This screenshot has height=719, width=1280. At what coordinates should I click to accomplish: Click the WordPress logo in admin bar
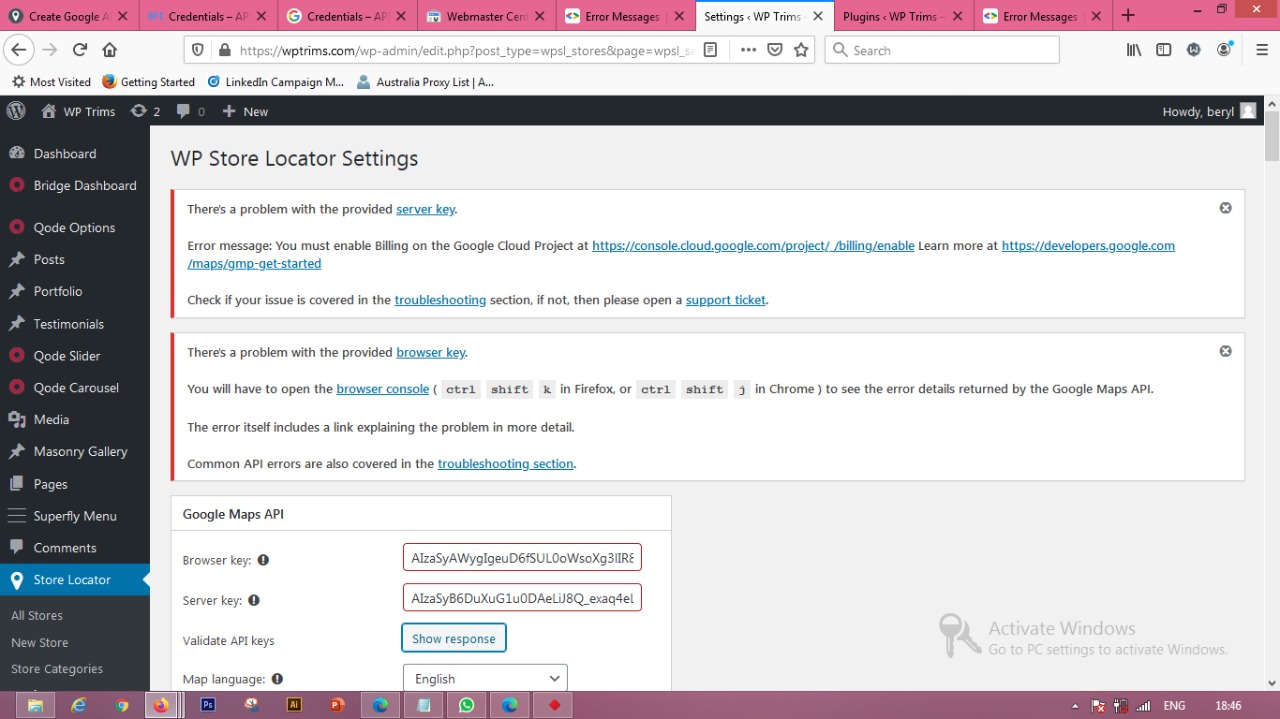click(16, 111)
